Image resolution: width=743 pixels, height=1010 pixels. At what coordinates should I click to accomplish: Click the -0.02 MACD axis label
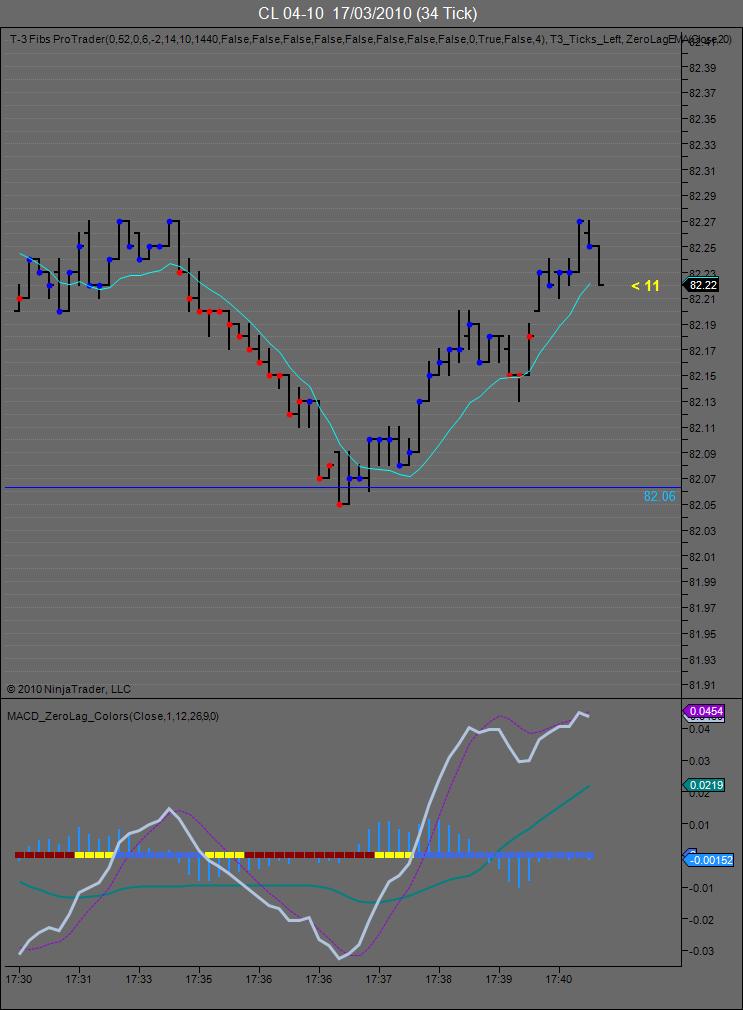click(699, 920)
